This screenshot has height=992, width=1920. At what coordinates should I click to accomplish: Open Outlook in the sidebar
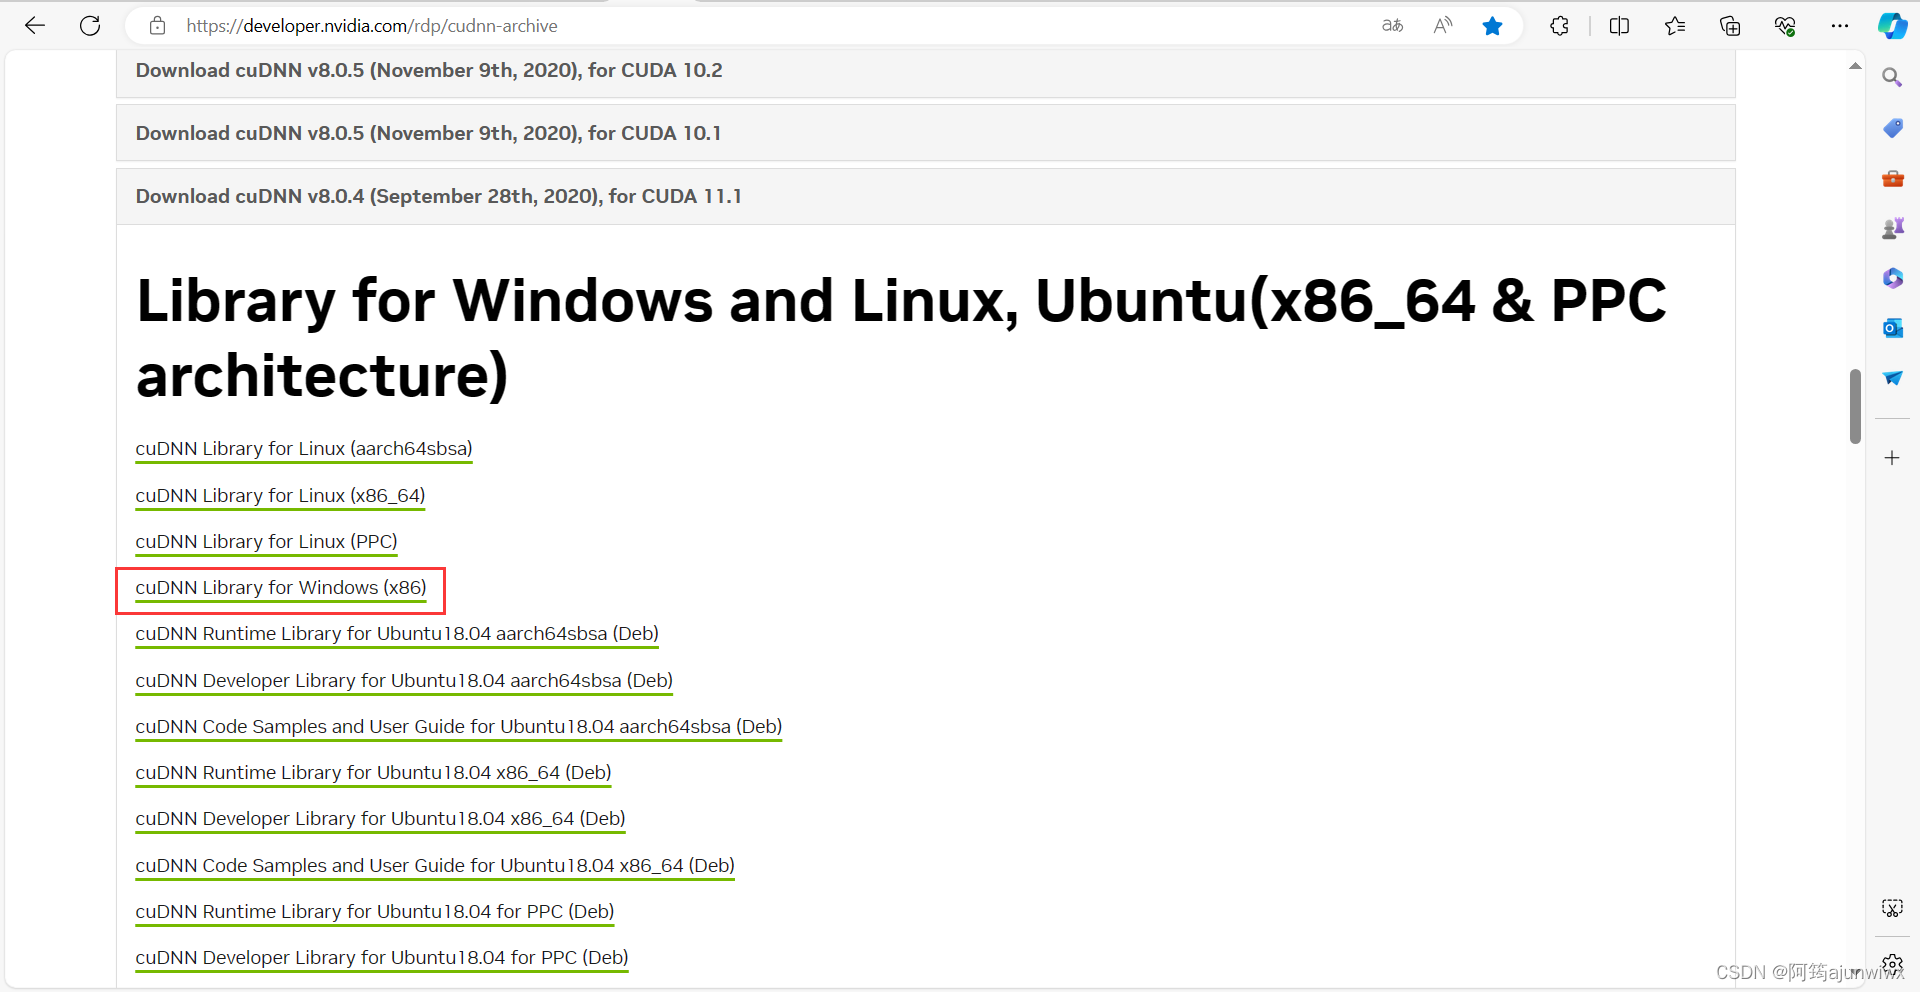tap(1892, 328)
